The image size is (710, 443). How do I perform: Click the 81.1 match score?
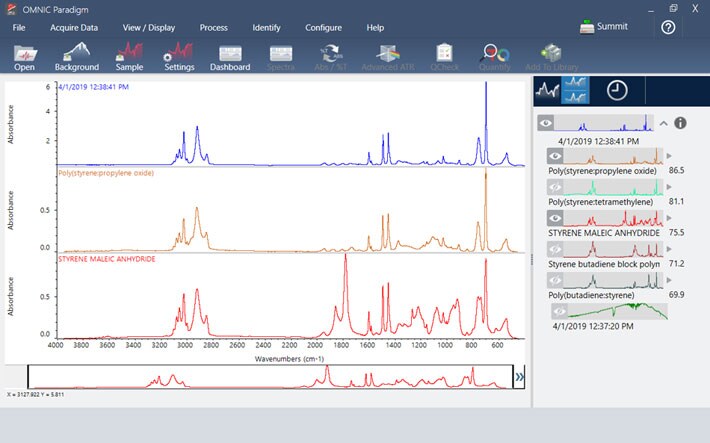676,201
